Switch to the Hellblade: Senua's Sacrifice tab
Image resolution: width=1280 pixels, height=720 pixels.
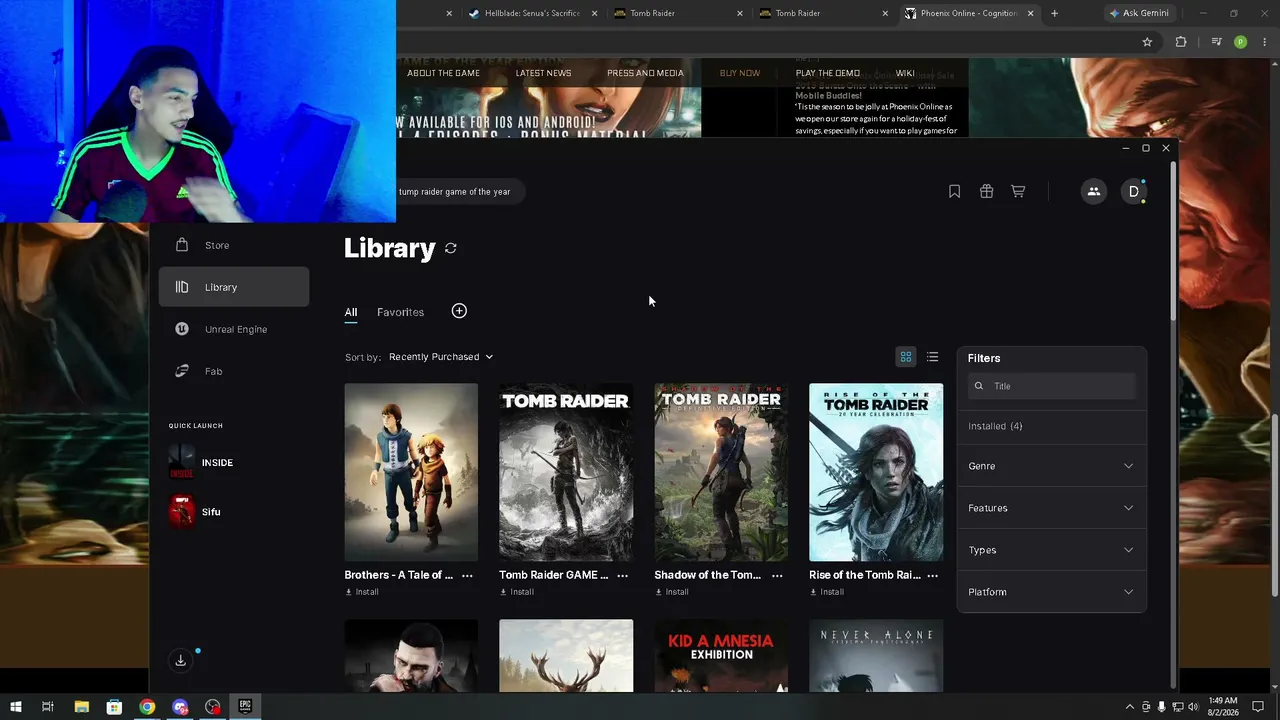(x=530, y=13)
